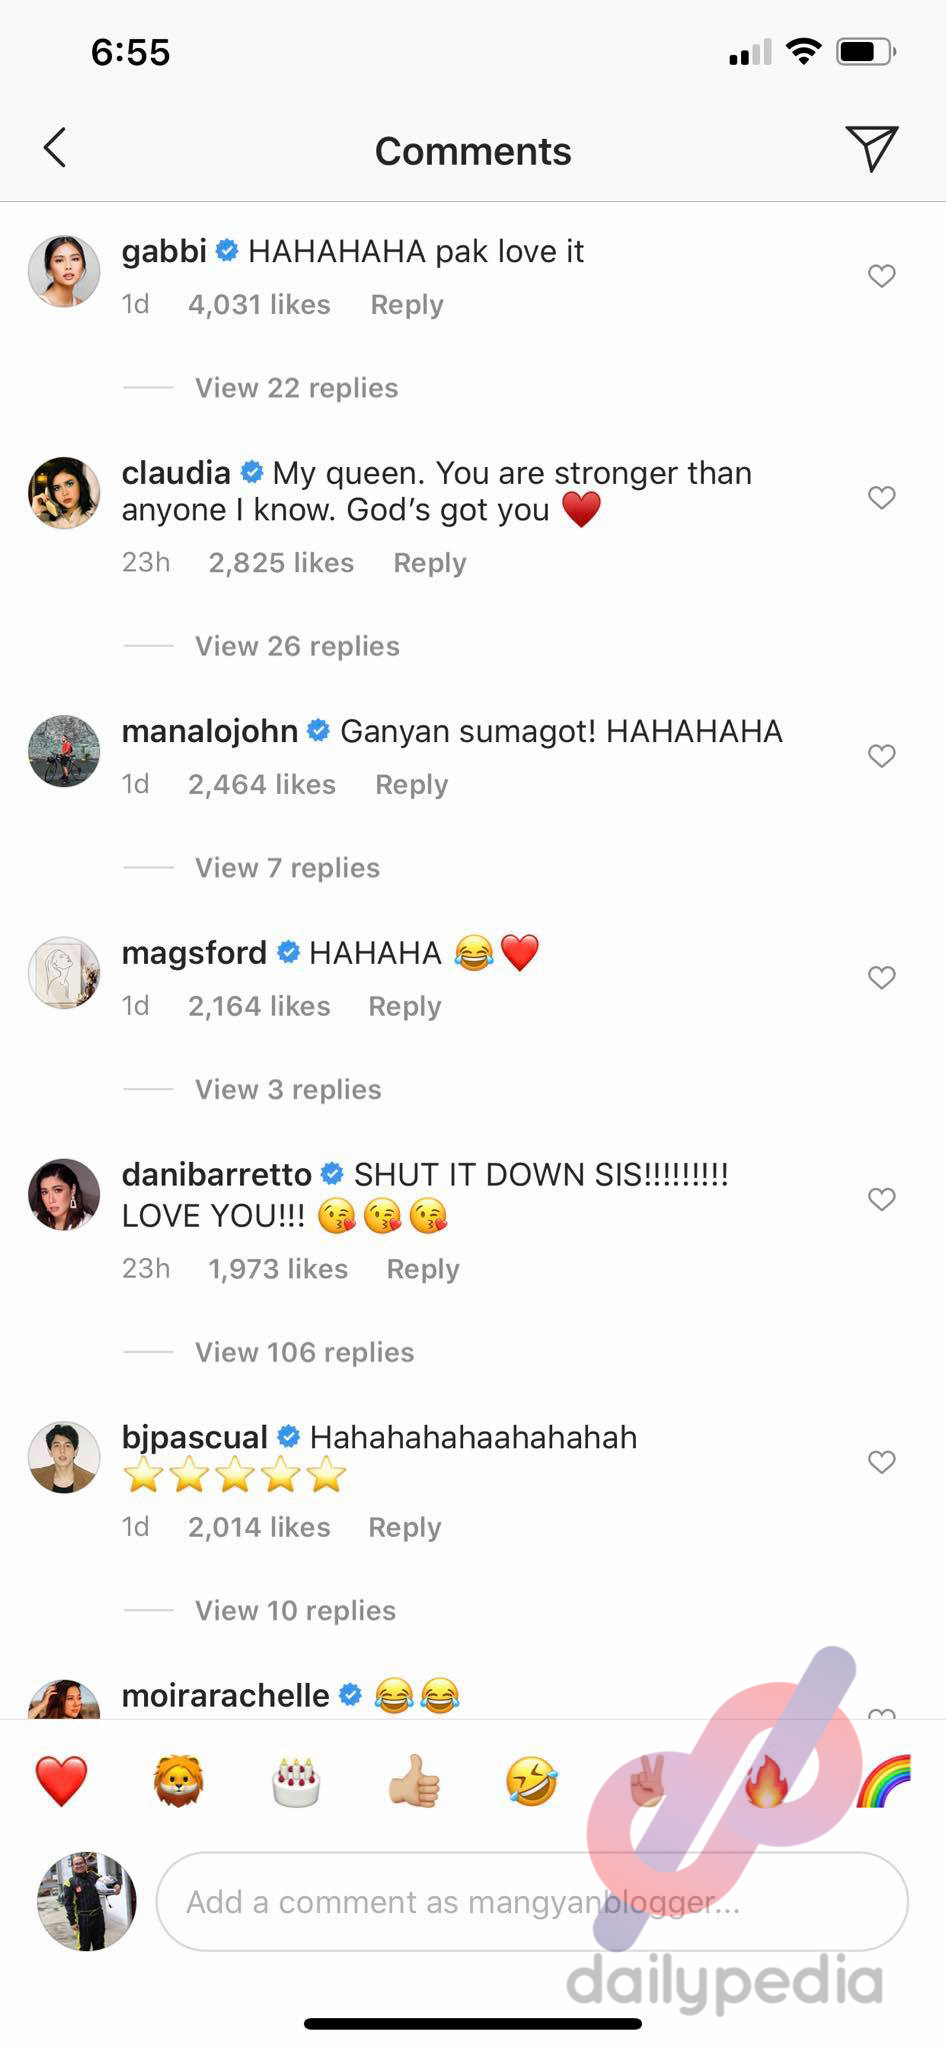Open manalojohn's profile via username
The width and height of the screenshot is (946, 2048).
pos(210,731)
